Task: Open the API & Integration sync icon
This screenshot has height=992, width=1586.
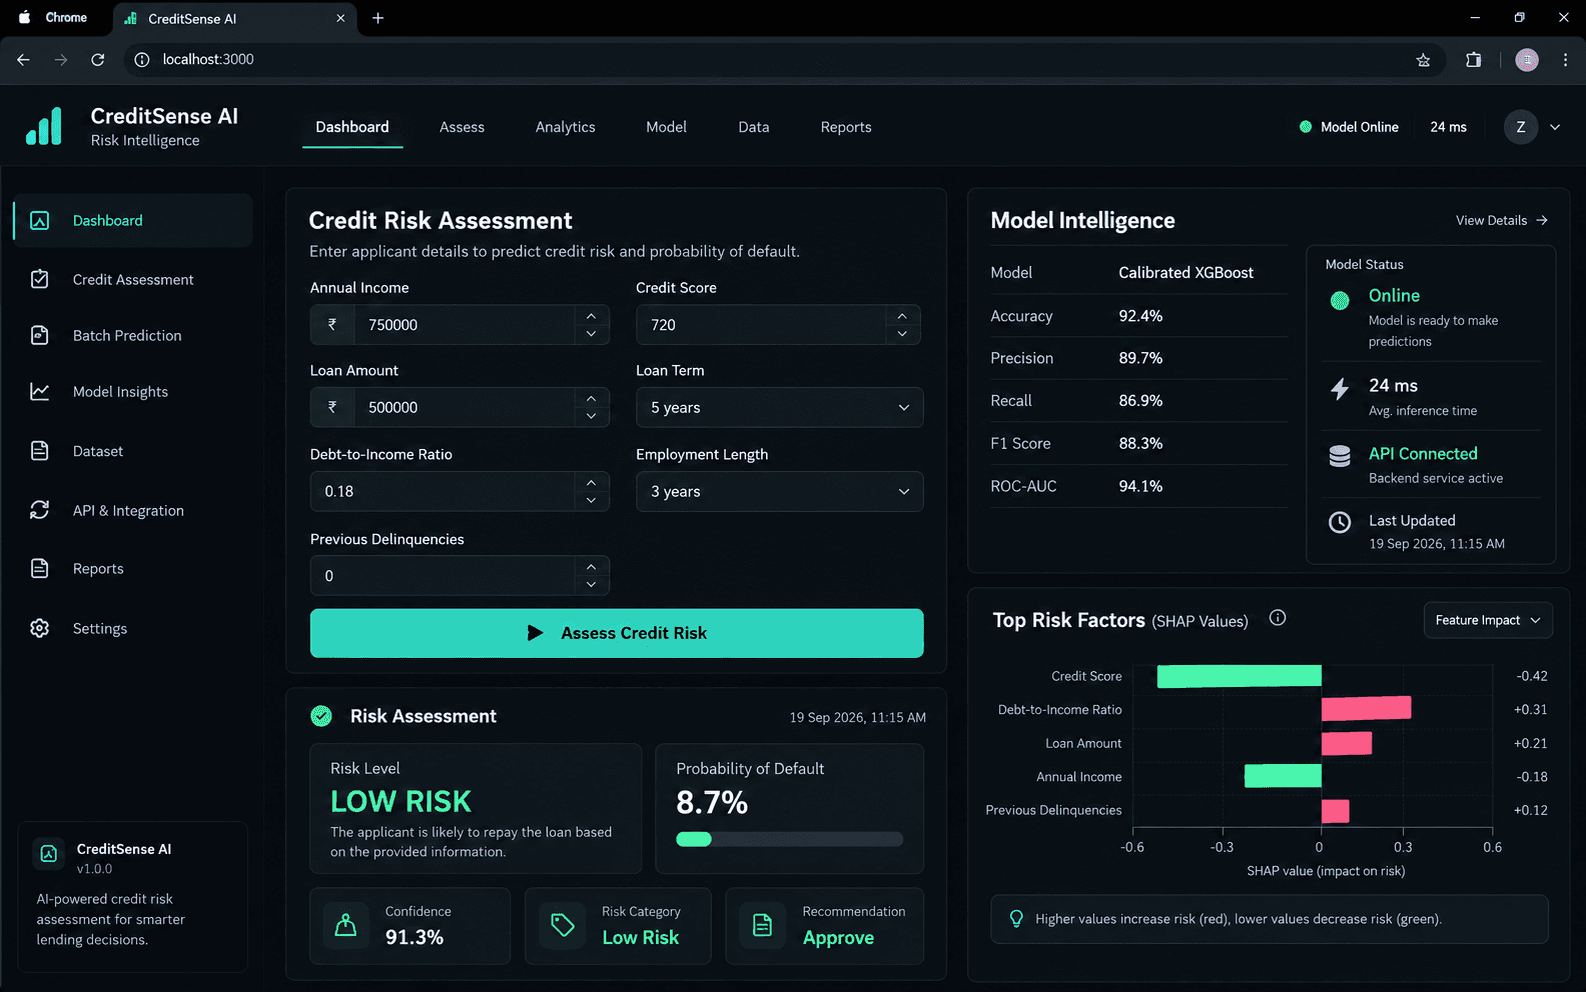Action: click(40, 510)
